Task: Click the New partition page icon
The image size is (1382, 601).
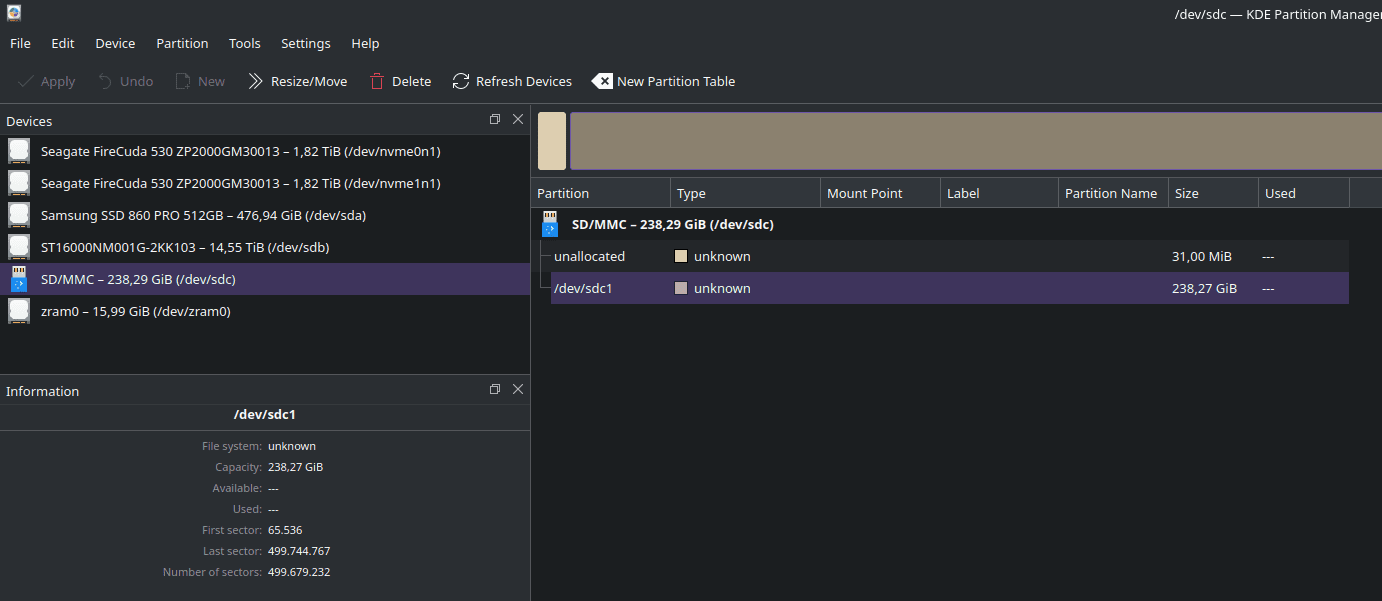Action: pyautogui.click(x=183, y=81)
